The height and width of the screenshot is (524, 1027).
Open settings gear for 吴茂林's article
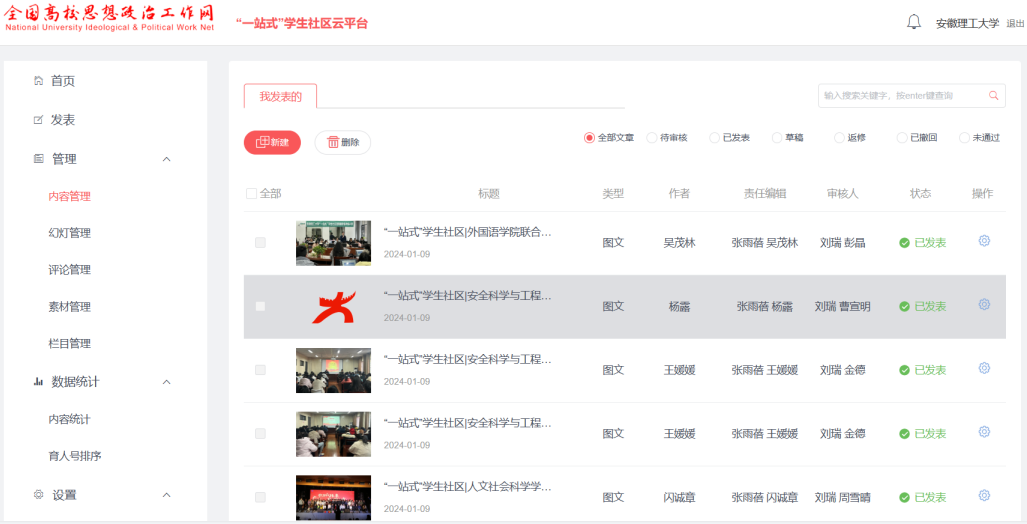pyautogui.click(x=984, y=241)
